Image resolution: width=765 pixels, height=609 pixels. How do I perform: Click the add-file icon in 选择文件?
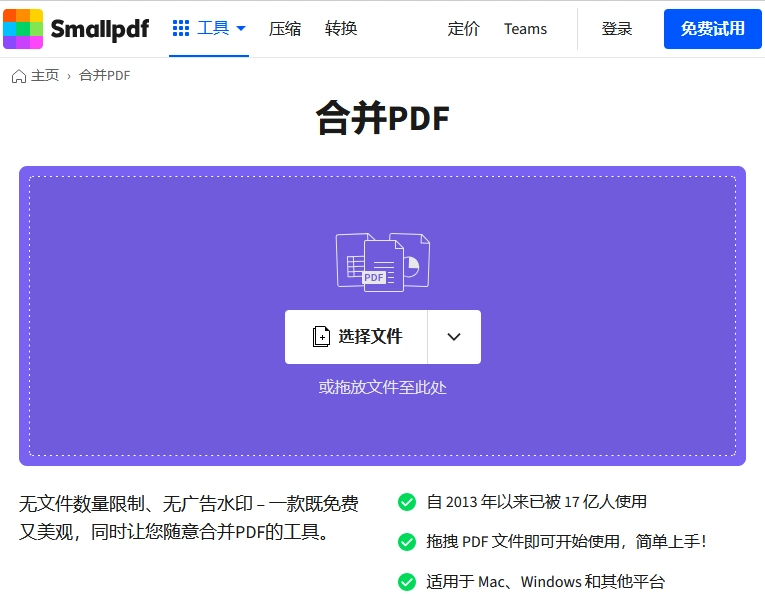click(321, 337)
